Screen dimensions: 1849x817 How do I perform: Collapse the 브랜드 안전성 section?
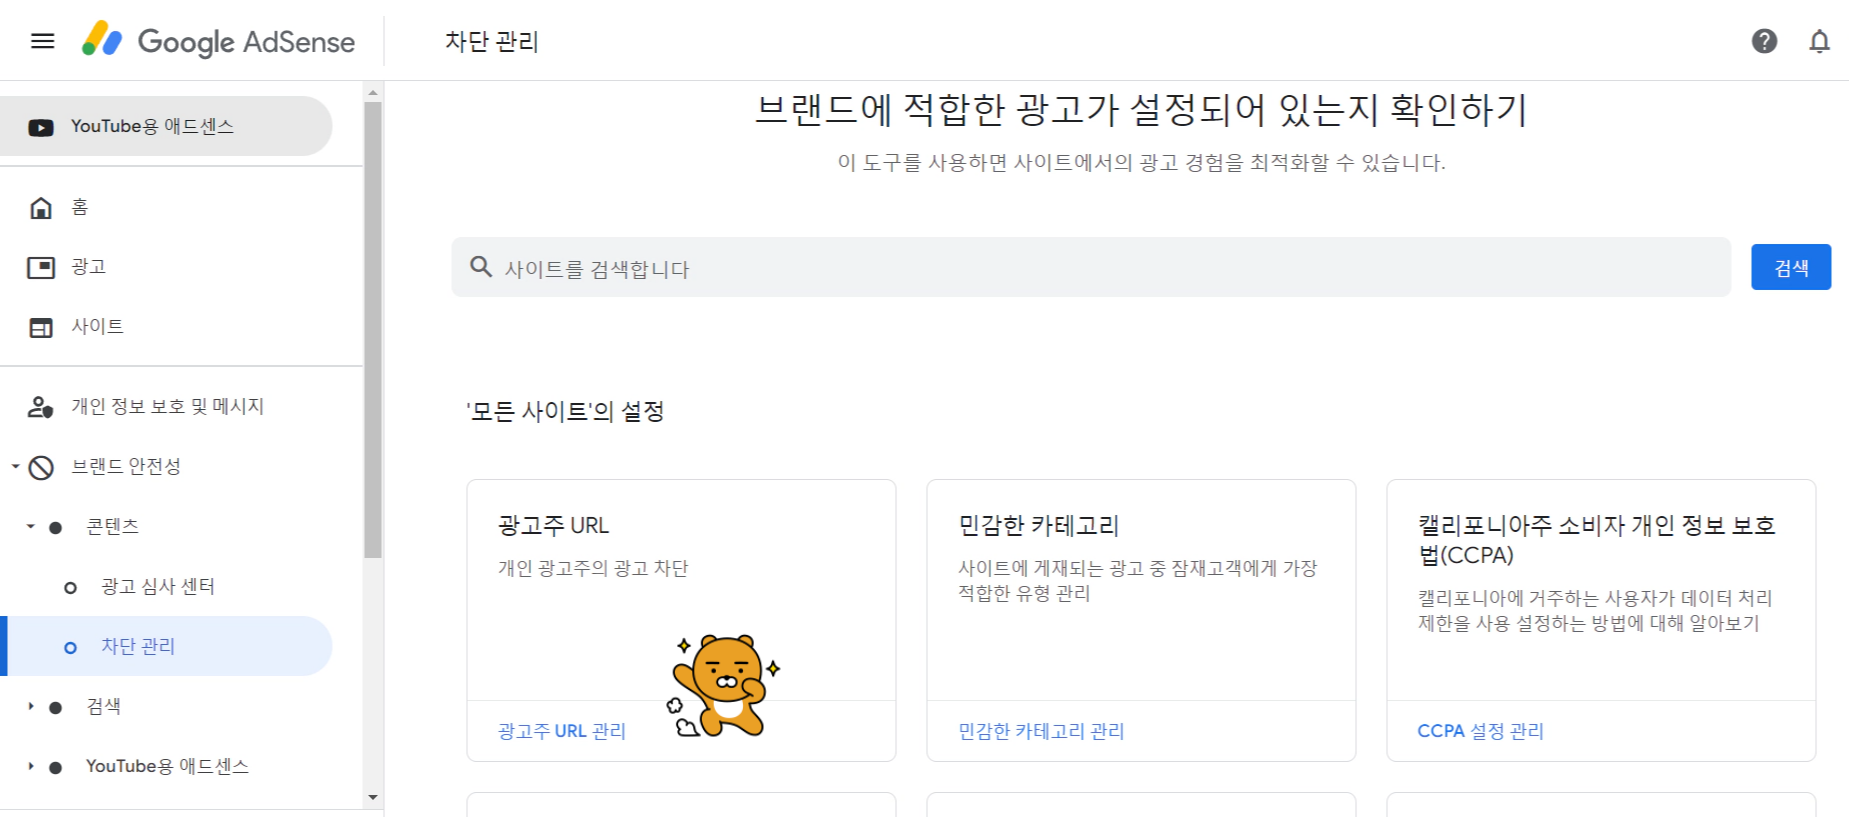pos(15,466)
